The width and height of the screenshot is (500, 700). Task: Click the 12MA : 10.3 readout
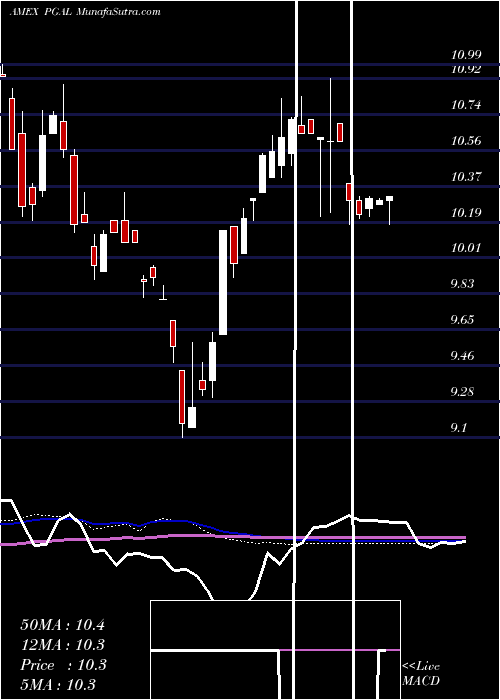click(x=62, y=645)
